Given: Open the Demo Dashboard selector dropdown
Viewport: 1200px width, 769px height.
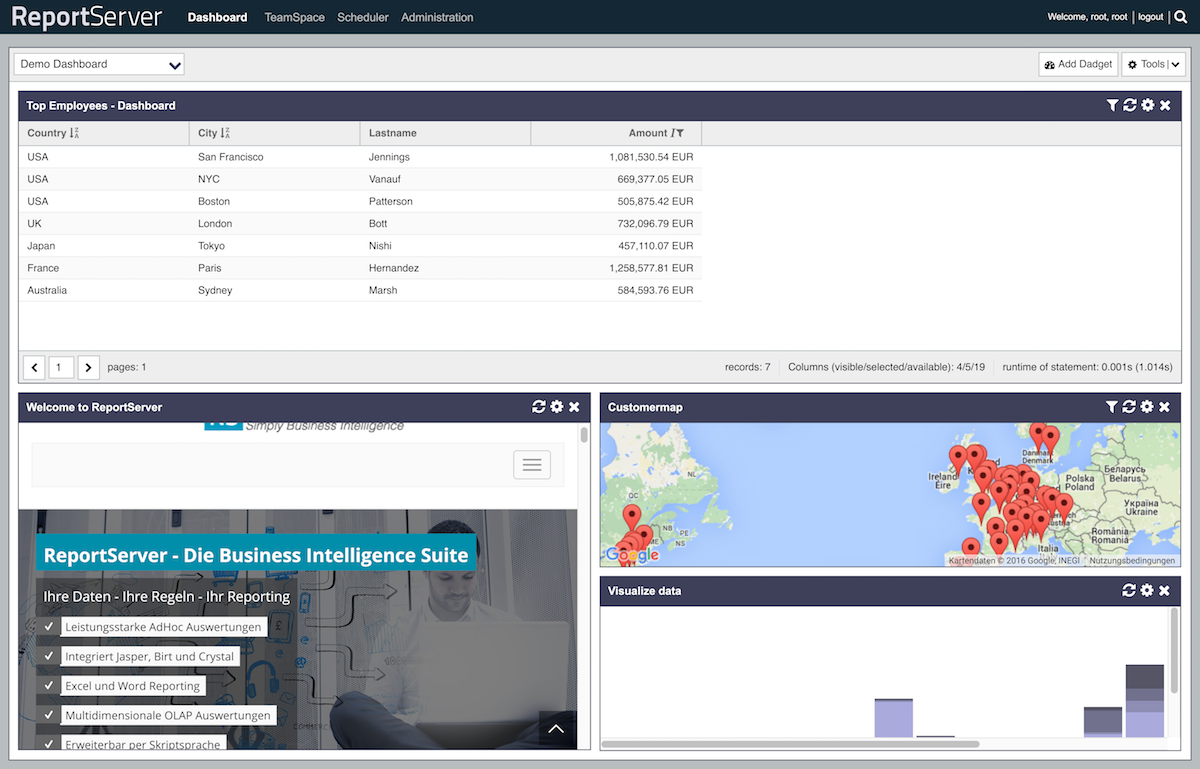Looking at the screenshot, I should [99, 64].
